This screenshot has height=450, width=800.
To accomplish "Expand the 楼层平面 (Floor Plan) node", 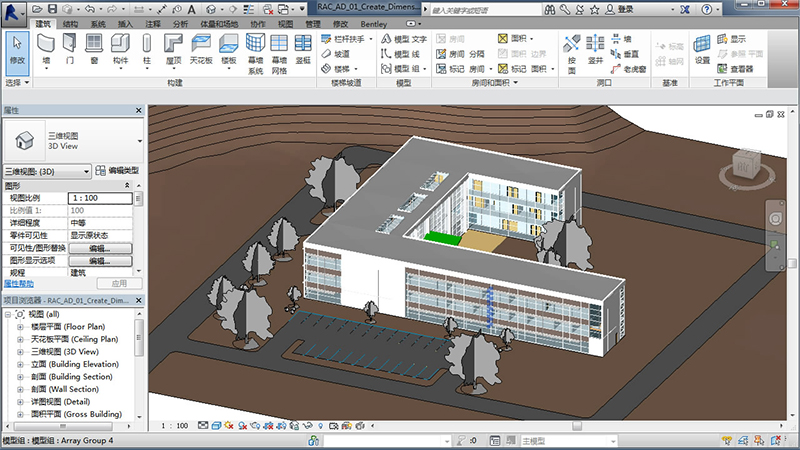I will 8,326.
